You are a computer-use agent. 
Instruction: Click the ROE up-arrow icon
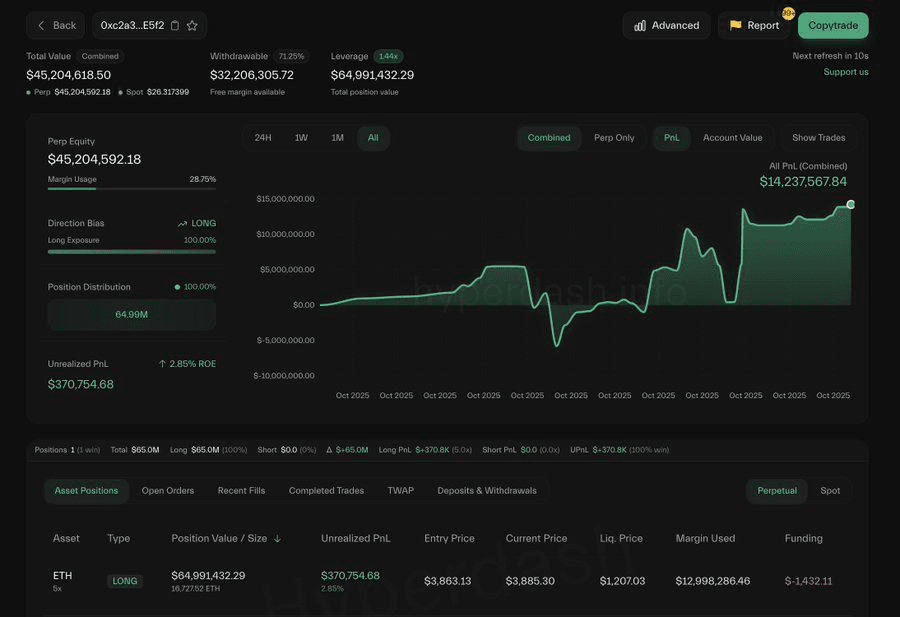(162, 364)
